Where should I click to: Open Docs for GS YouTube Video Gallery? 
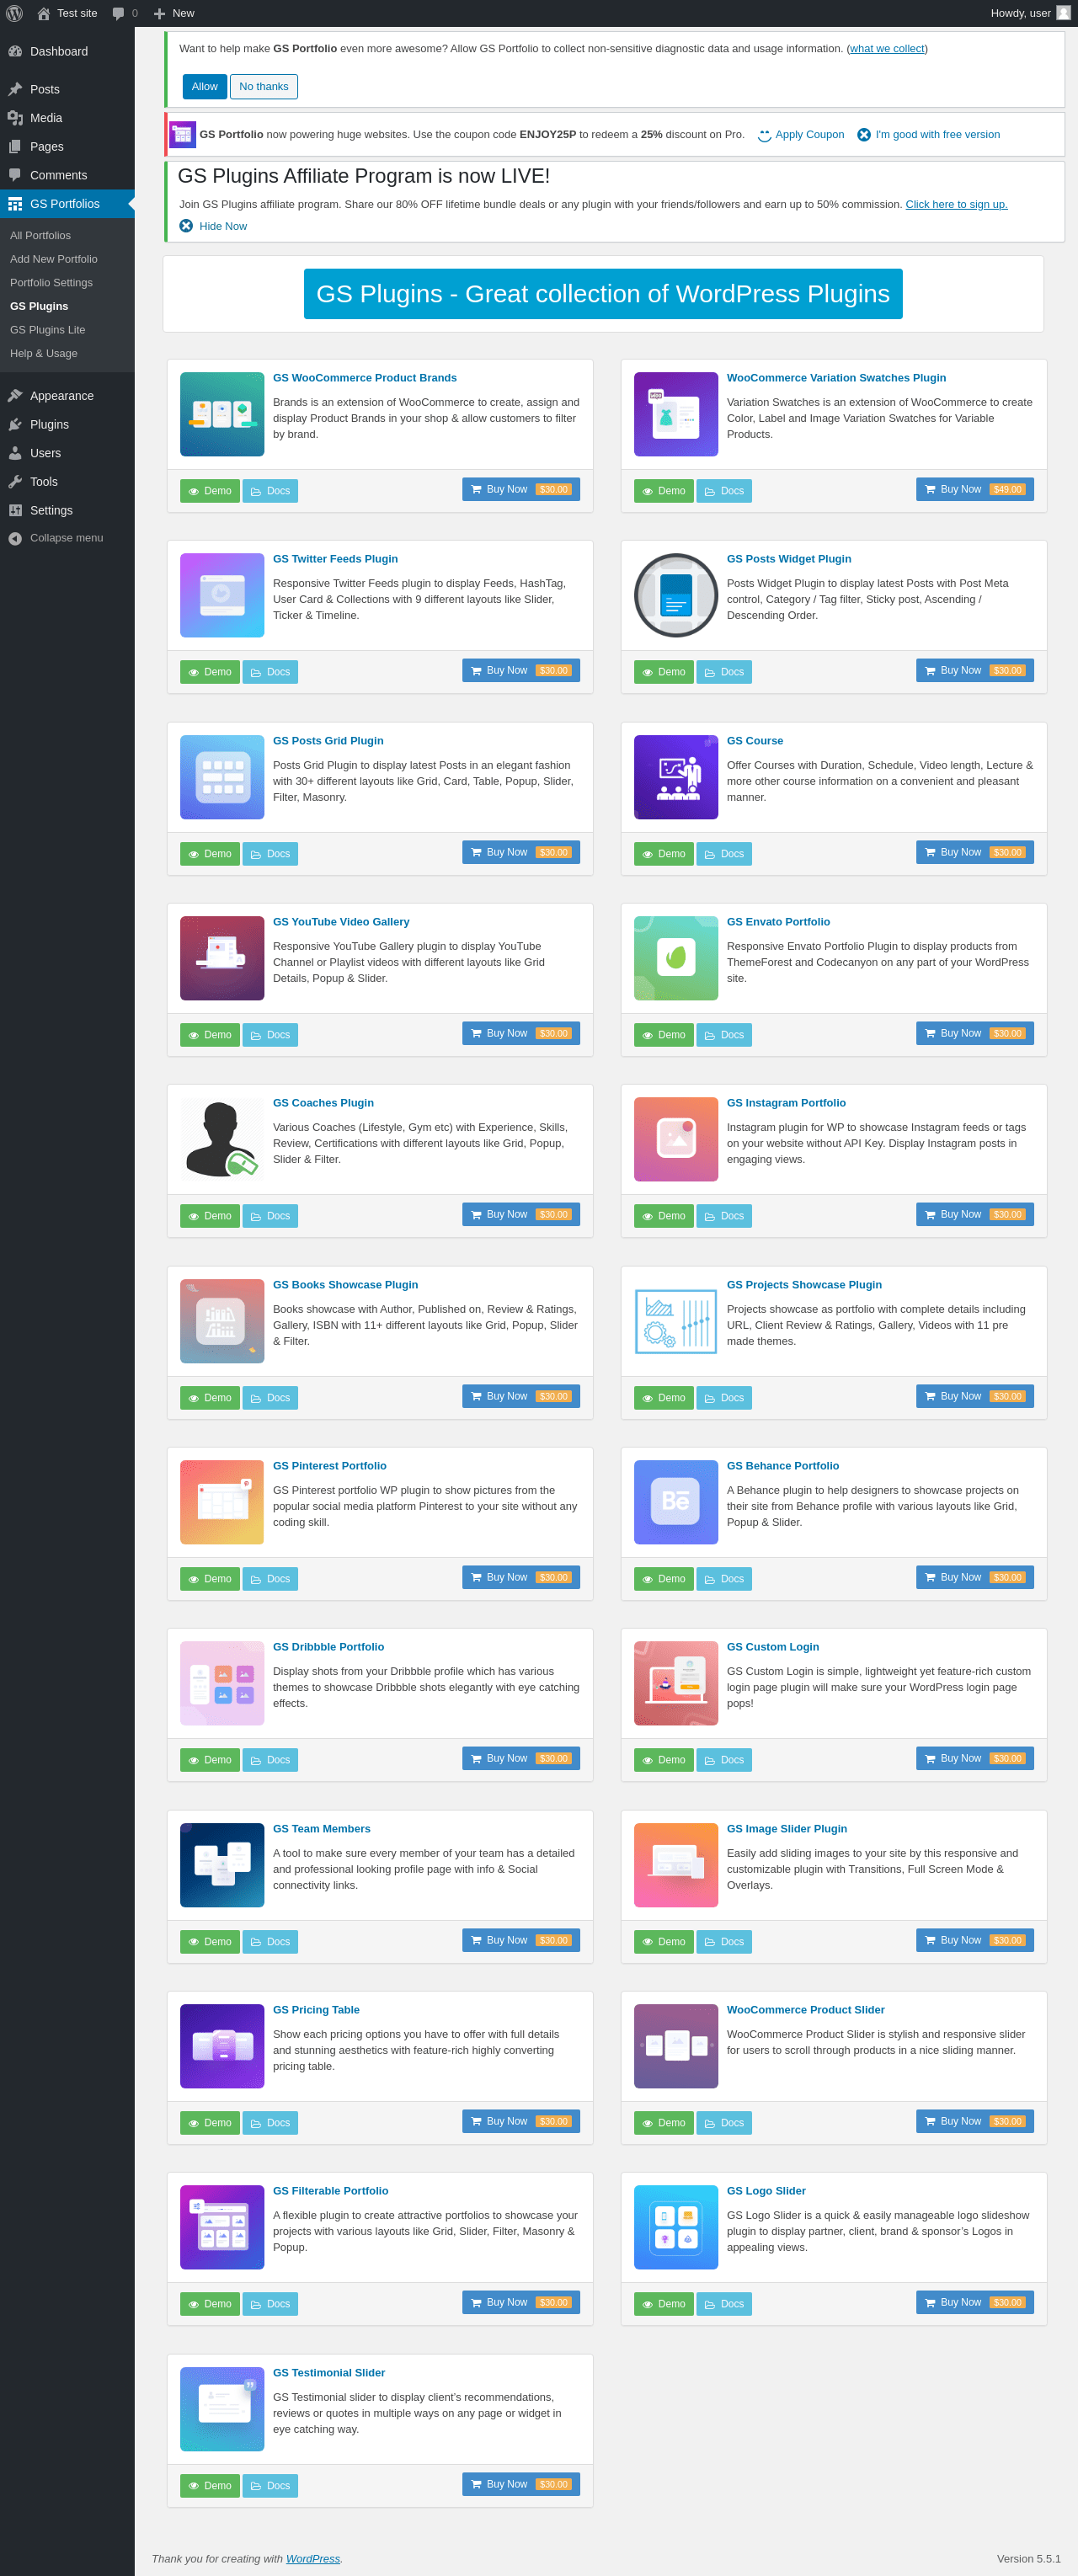[x=270, y=1035]
